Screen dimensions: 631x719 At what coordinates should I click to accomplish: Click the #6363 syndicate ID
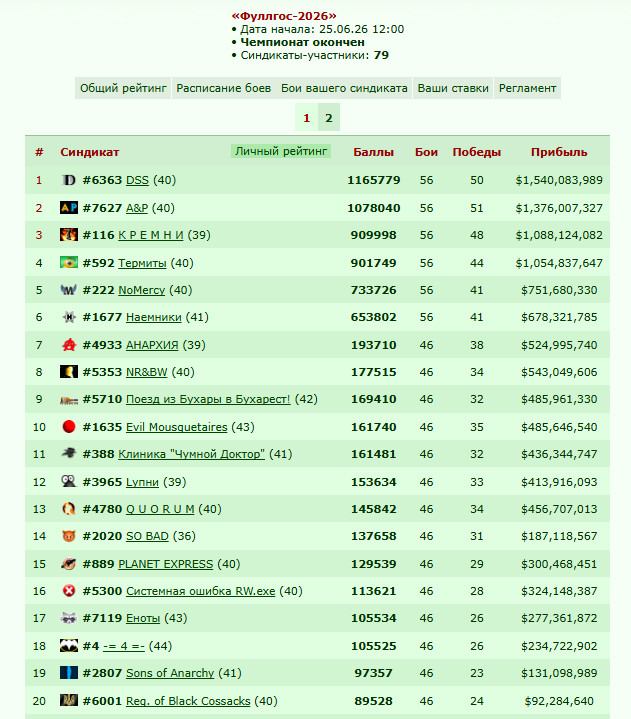[102, 180]
